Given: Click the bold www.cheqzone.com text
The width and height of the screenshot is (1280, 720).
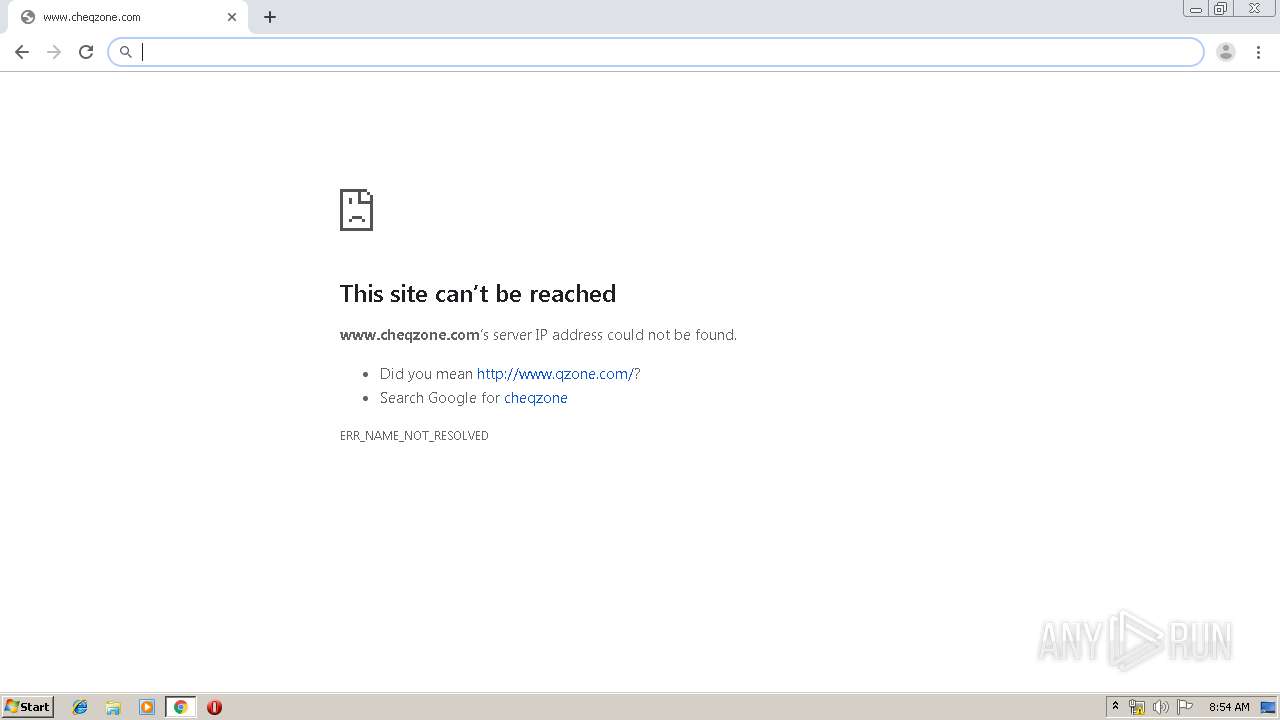Looking at the screenshot, I should [410, 335].
